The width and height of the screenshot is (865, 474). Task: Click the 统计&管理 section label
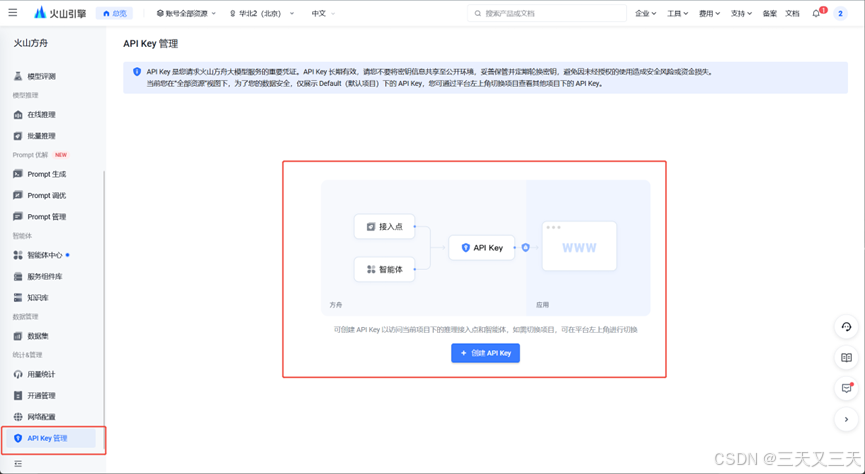pos(28,355)
